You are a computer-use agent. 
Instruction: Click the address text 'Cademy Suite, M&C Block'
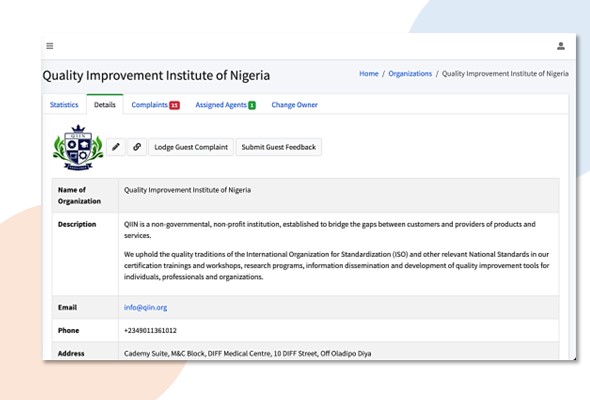[x=248, y=353]
